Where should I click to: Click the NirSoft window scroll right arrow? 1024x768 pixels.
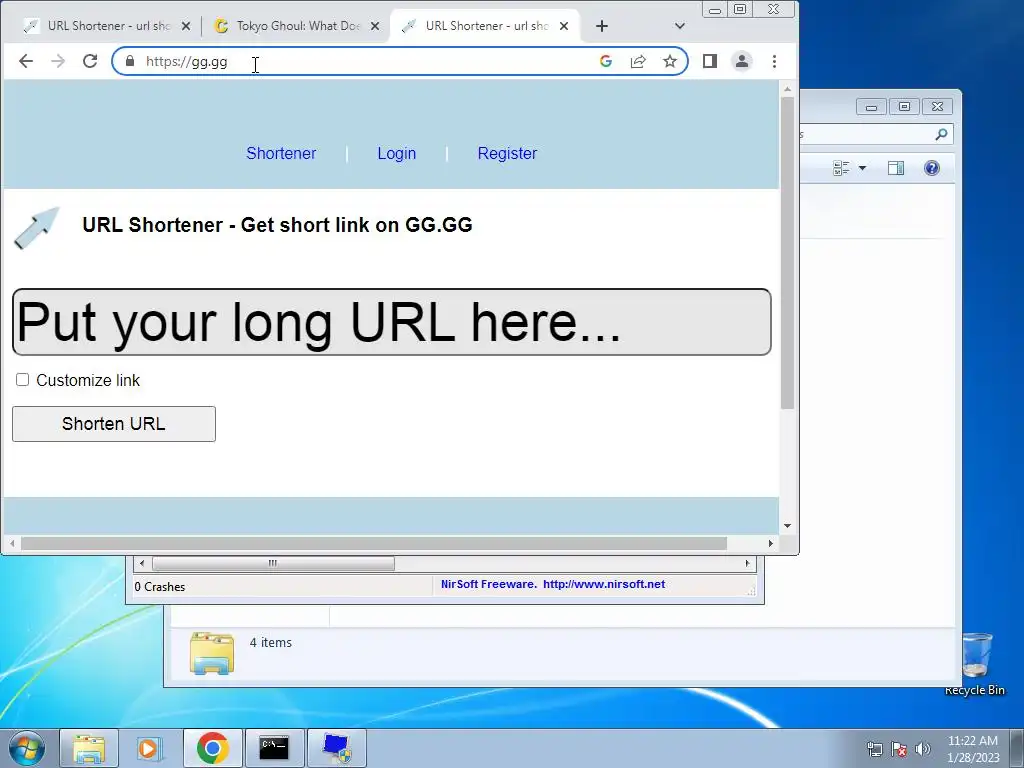point(748,563)
